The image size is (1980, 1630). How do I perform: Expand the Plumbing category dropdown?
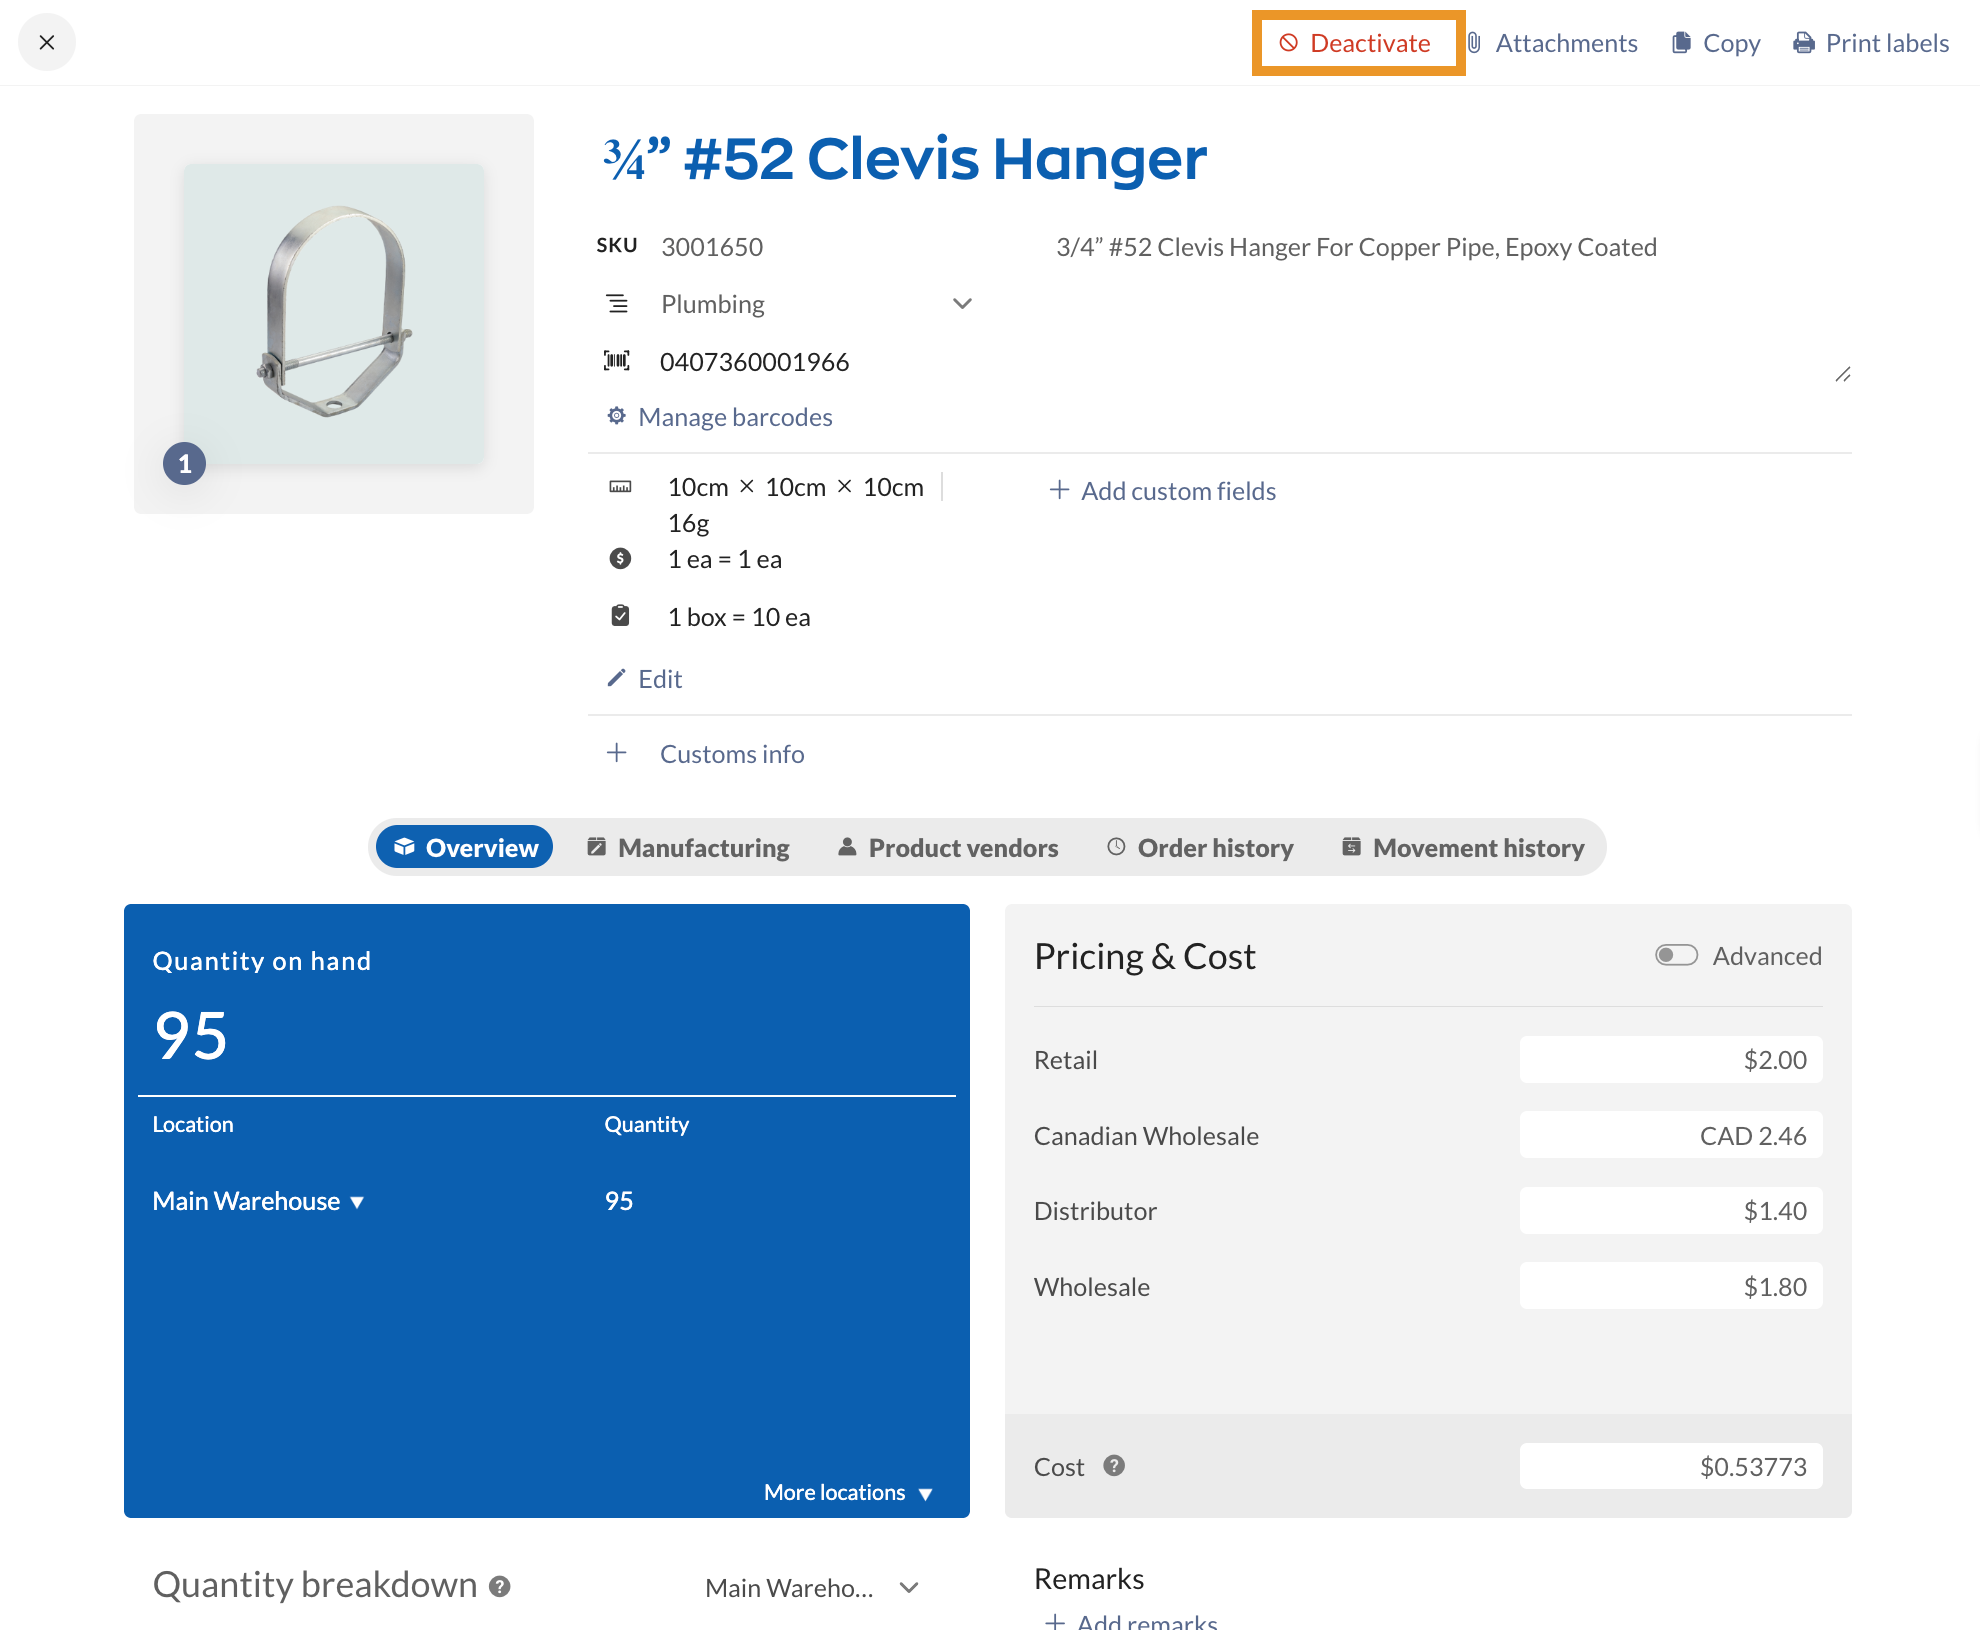962,304
